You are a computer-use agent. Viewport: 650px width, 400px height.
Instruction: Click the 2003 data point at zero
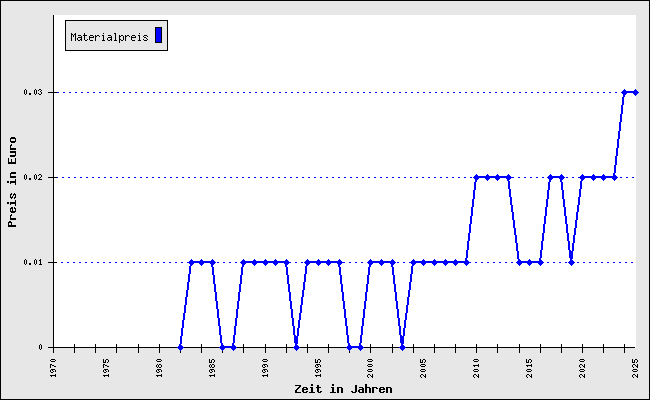pos(403,347)
